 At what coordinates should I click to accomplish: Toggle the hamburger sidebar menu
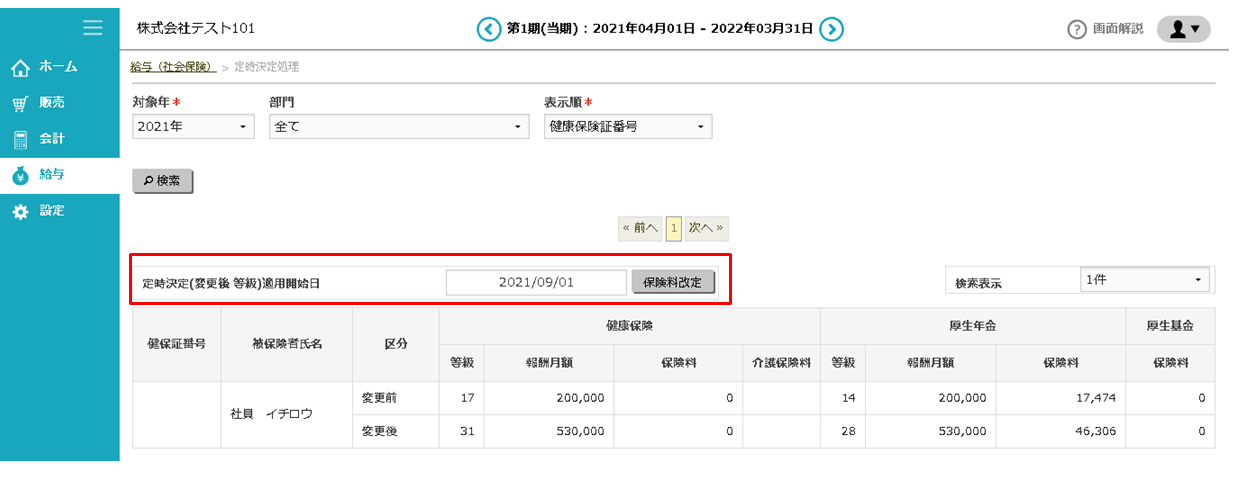[93, 28]
